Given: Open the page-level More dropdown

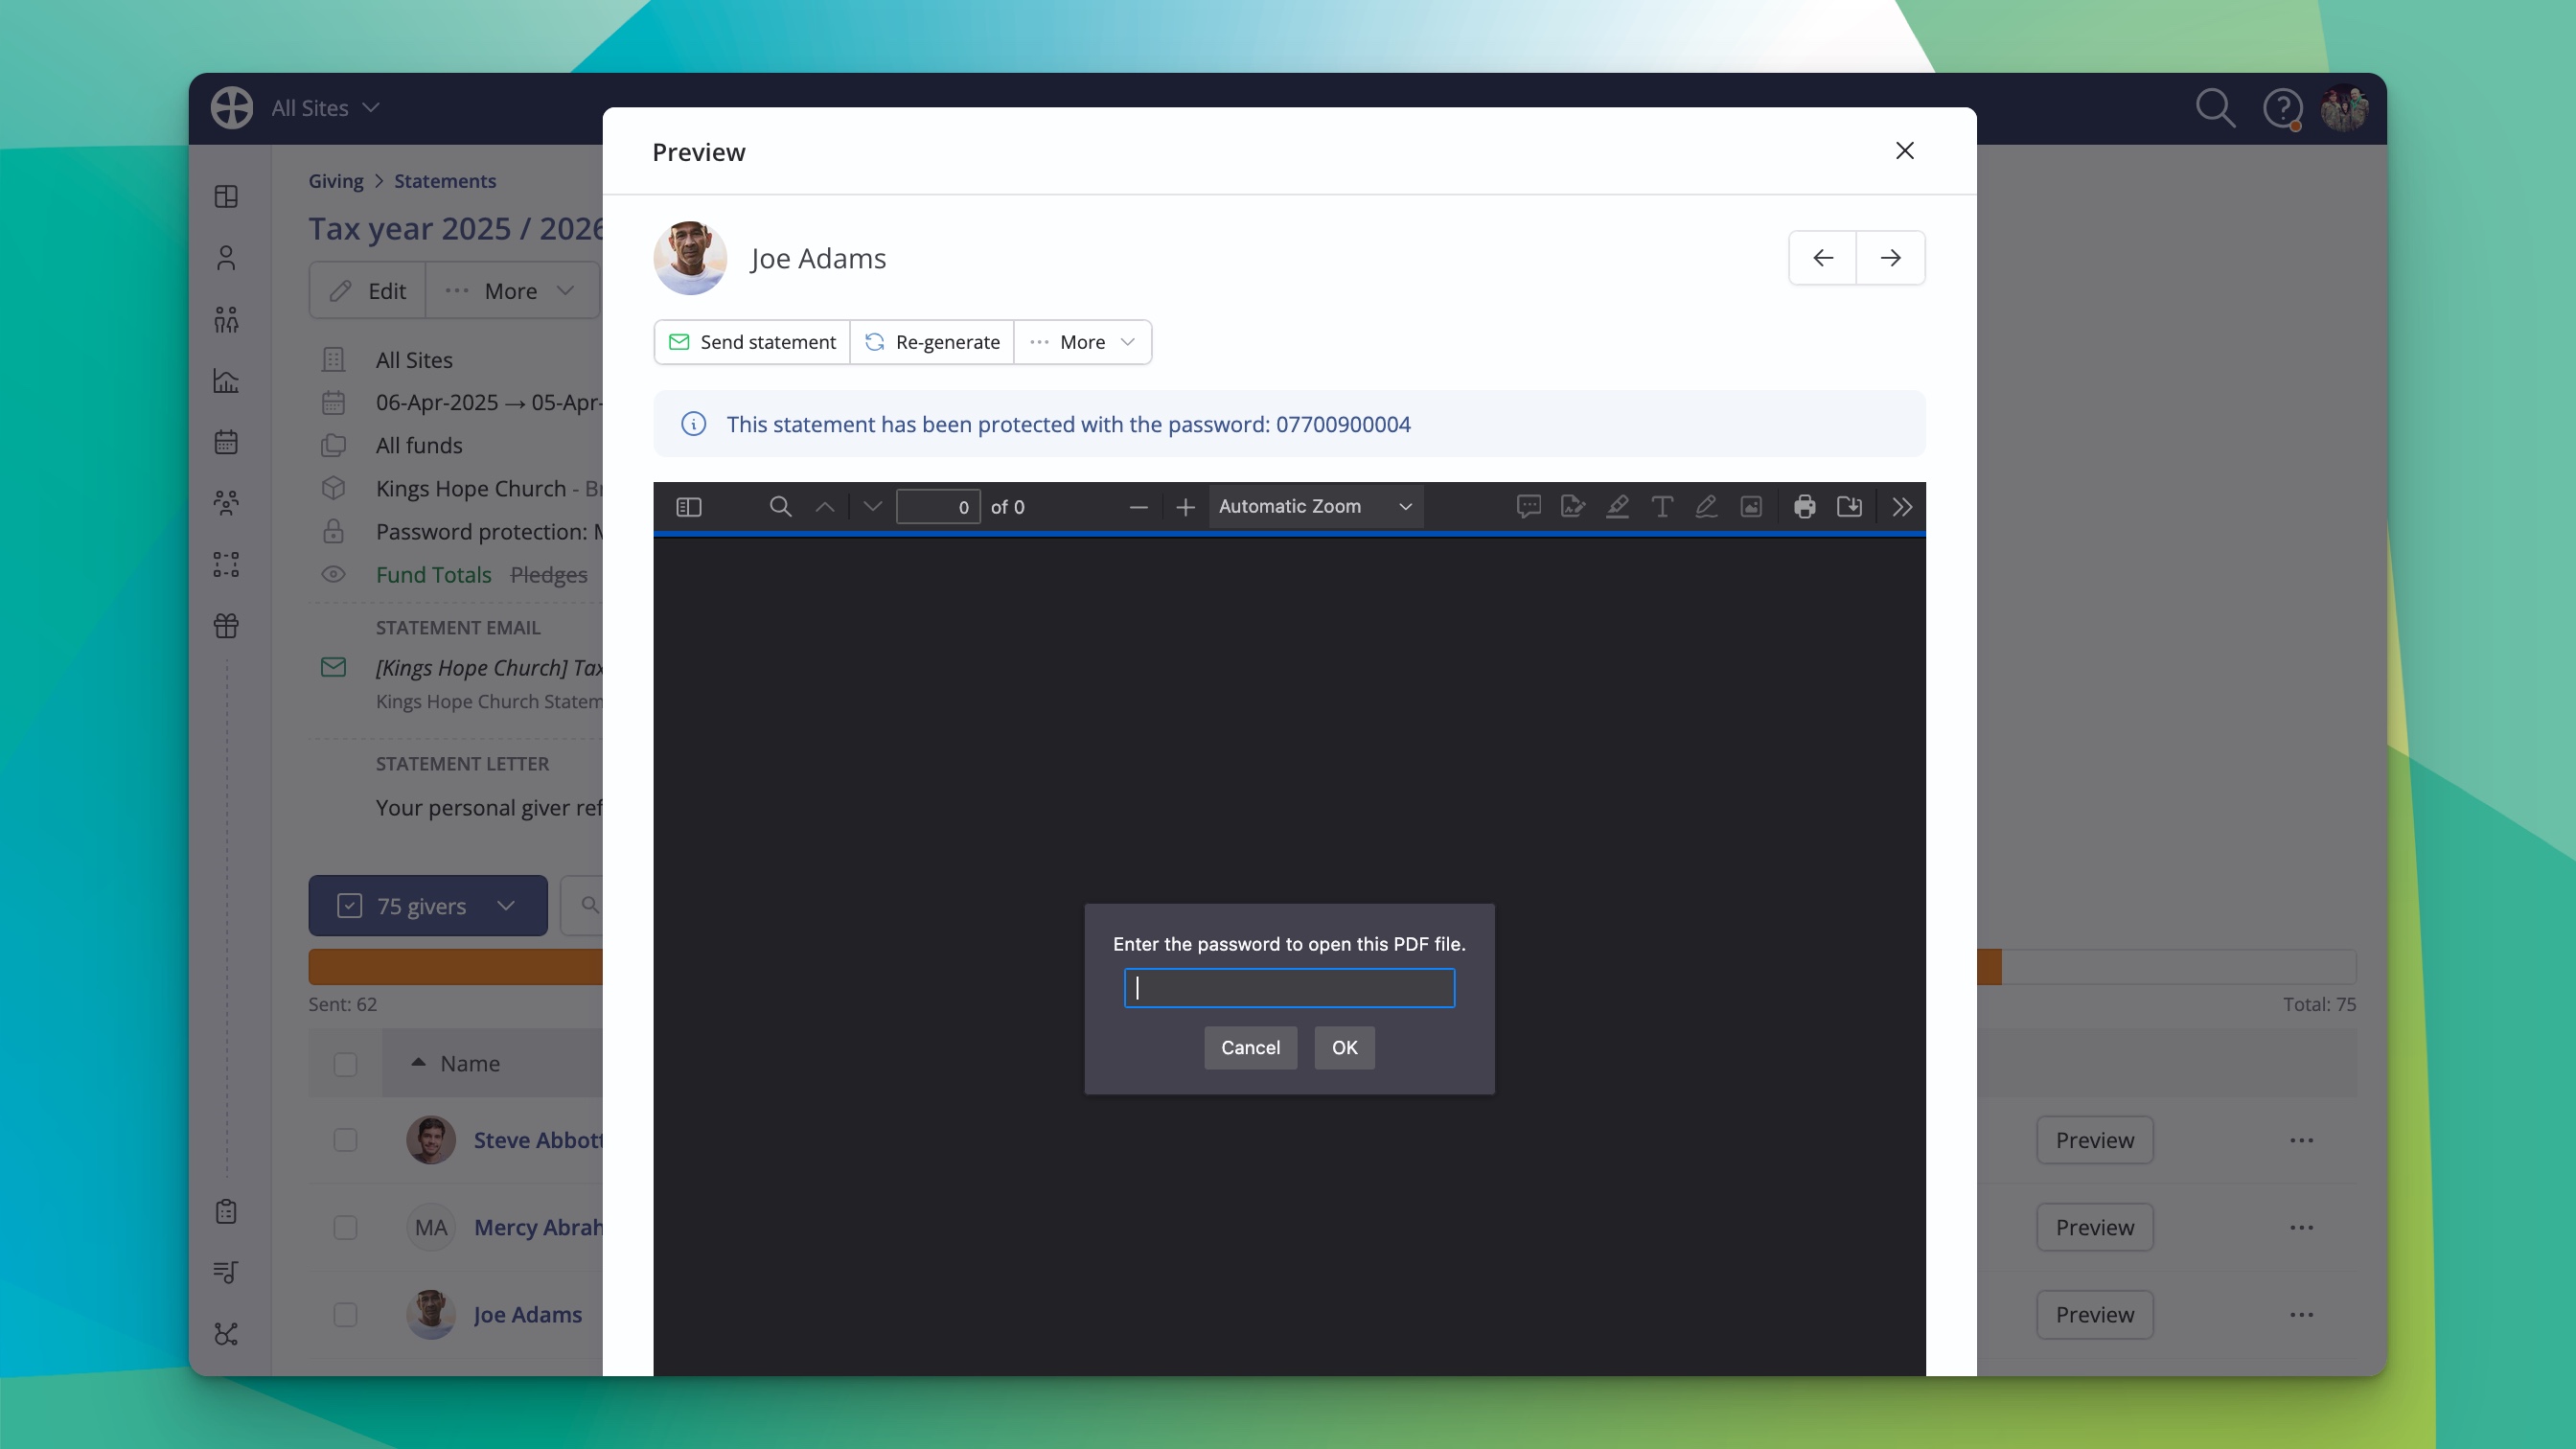Looking at the screenshot, I should click(x=511, y=291).
